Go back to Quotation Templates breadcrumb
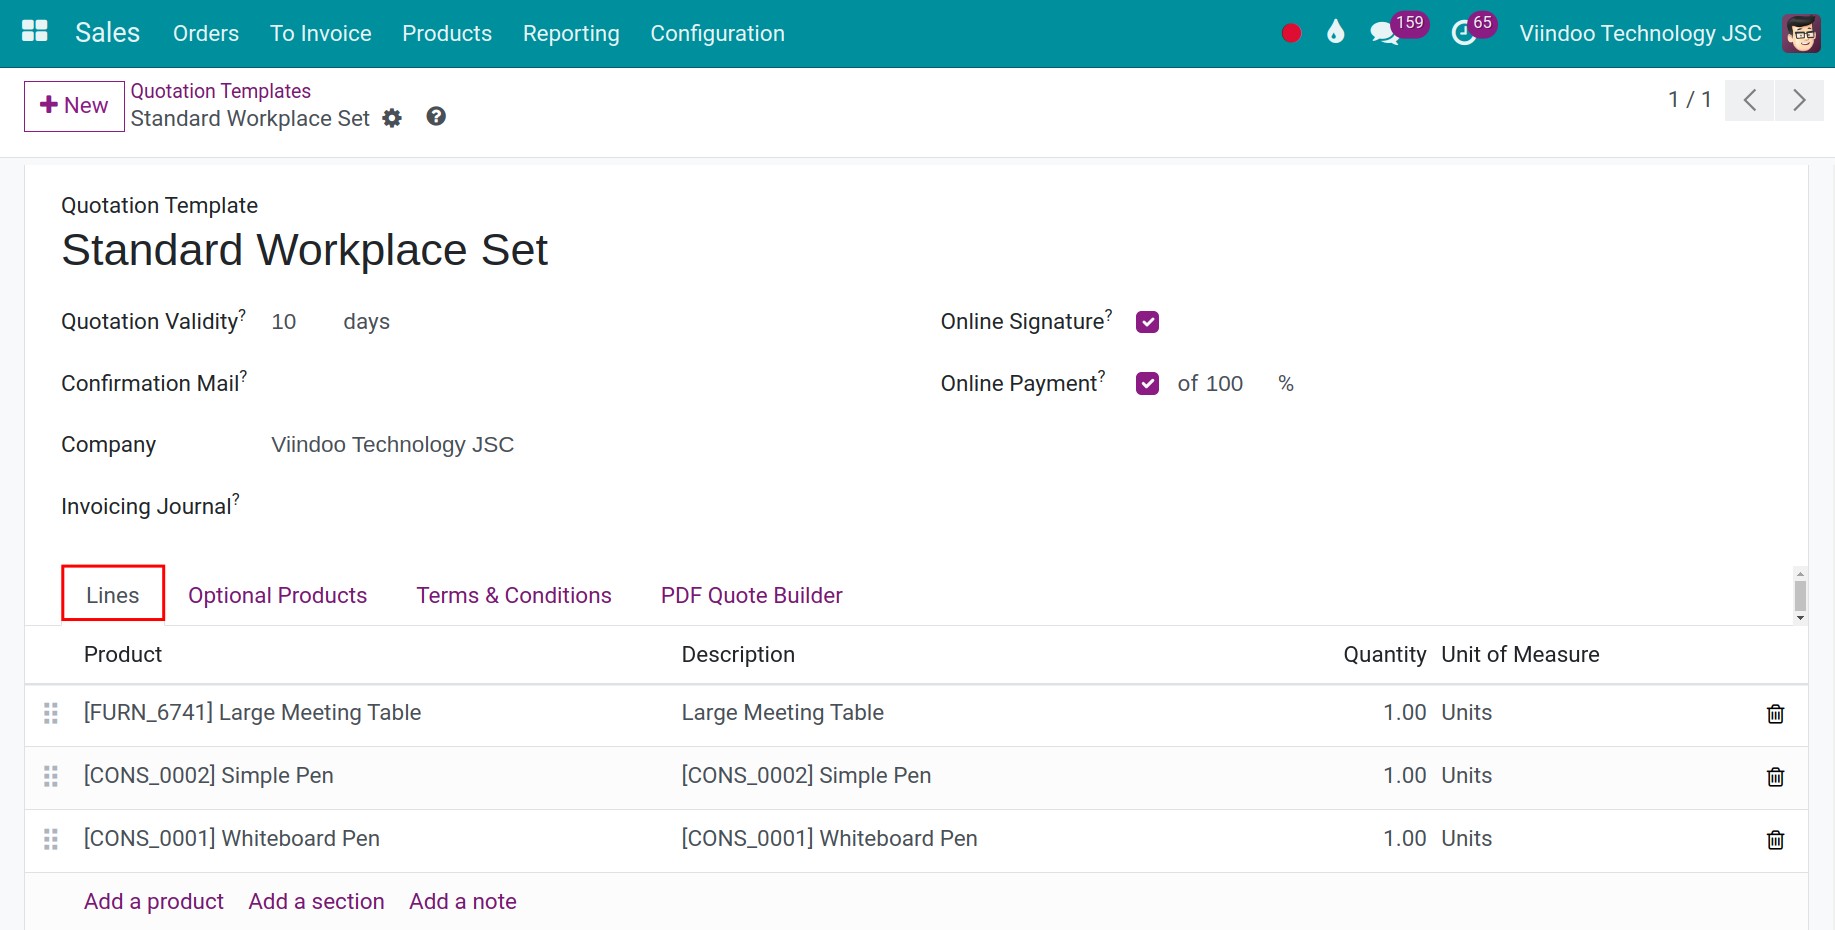1835x930 pixels. tap(221, 91)
